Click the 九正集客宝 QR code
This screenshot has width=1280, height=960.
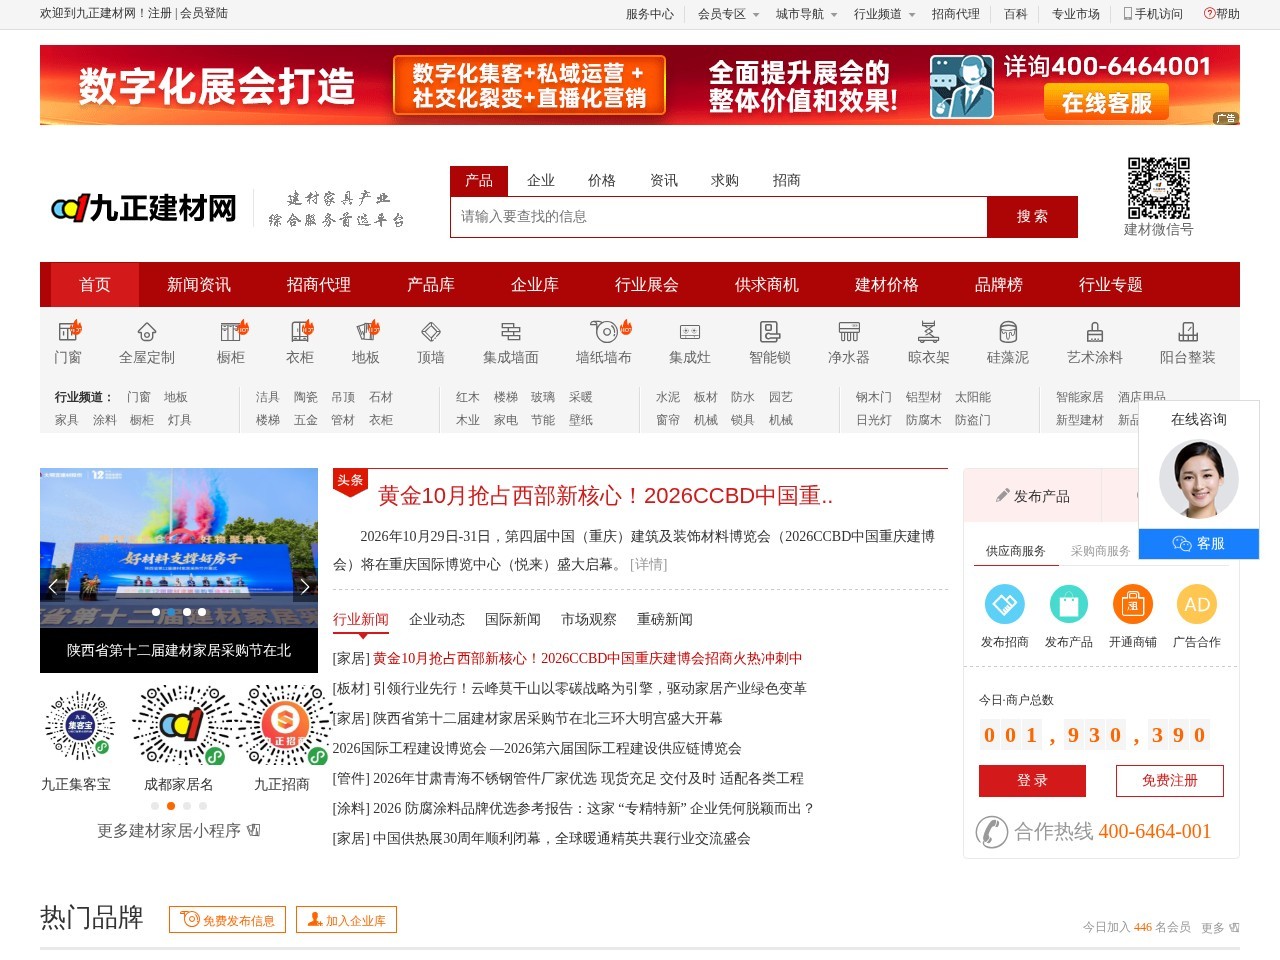pos(79,725)
